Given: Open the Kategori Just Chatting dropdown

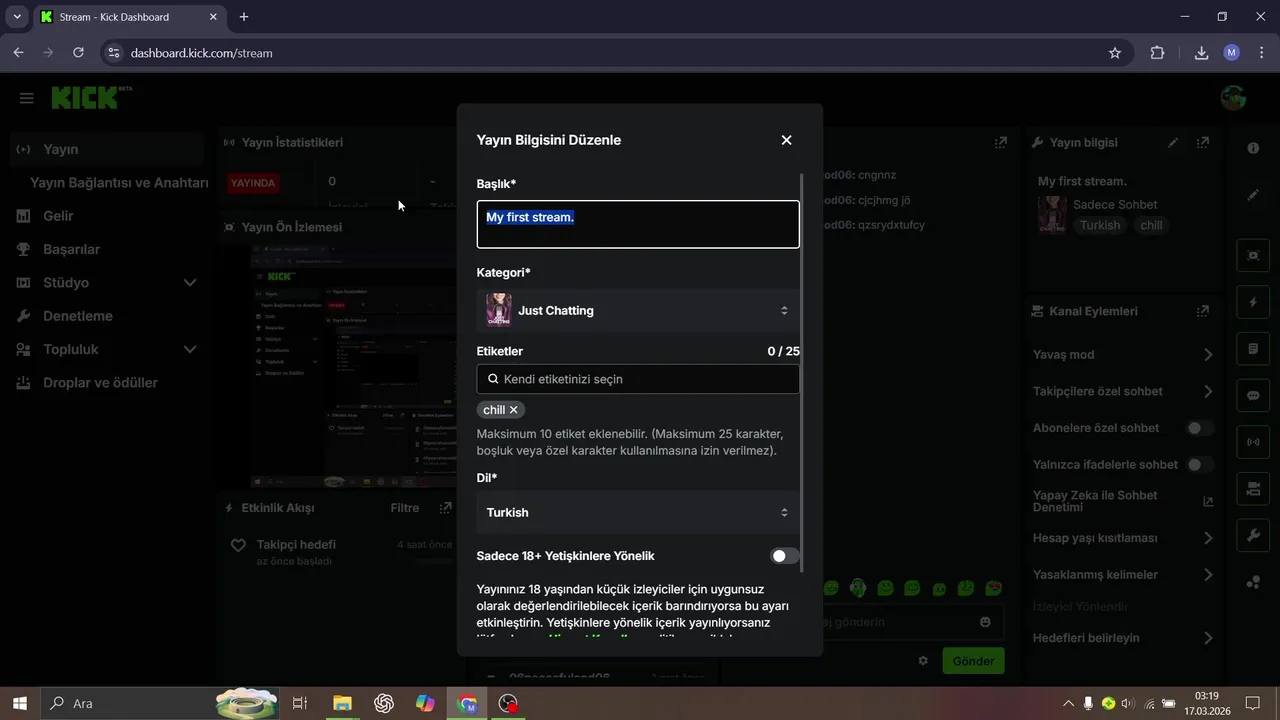Looking at the screenshot, I should click(638, 311).
